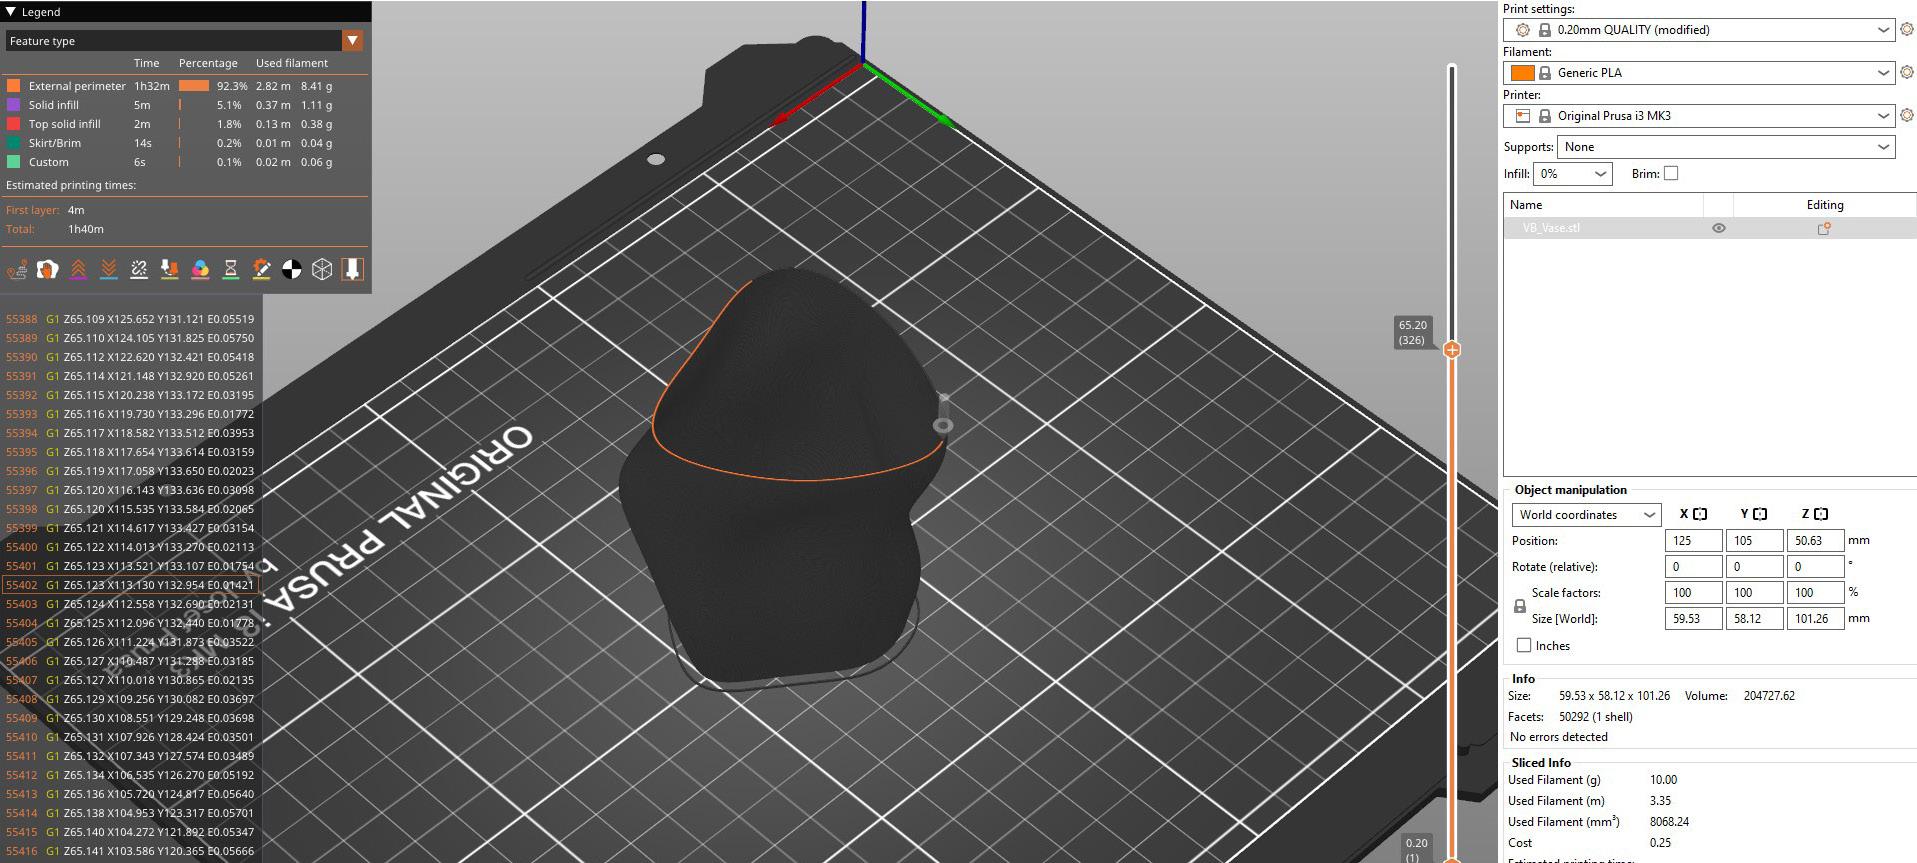
Task: Click the Size Z input field
Action: point(1815,619)
